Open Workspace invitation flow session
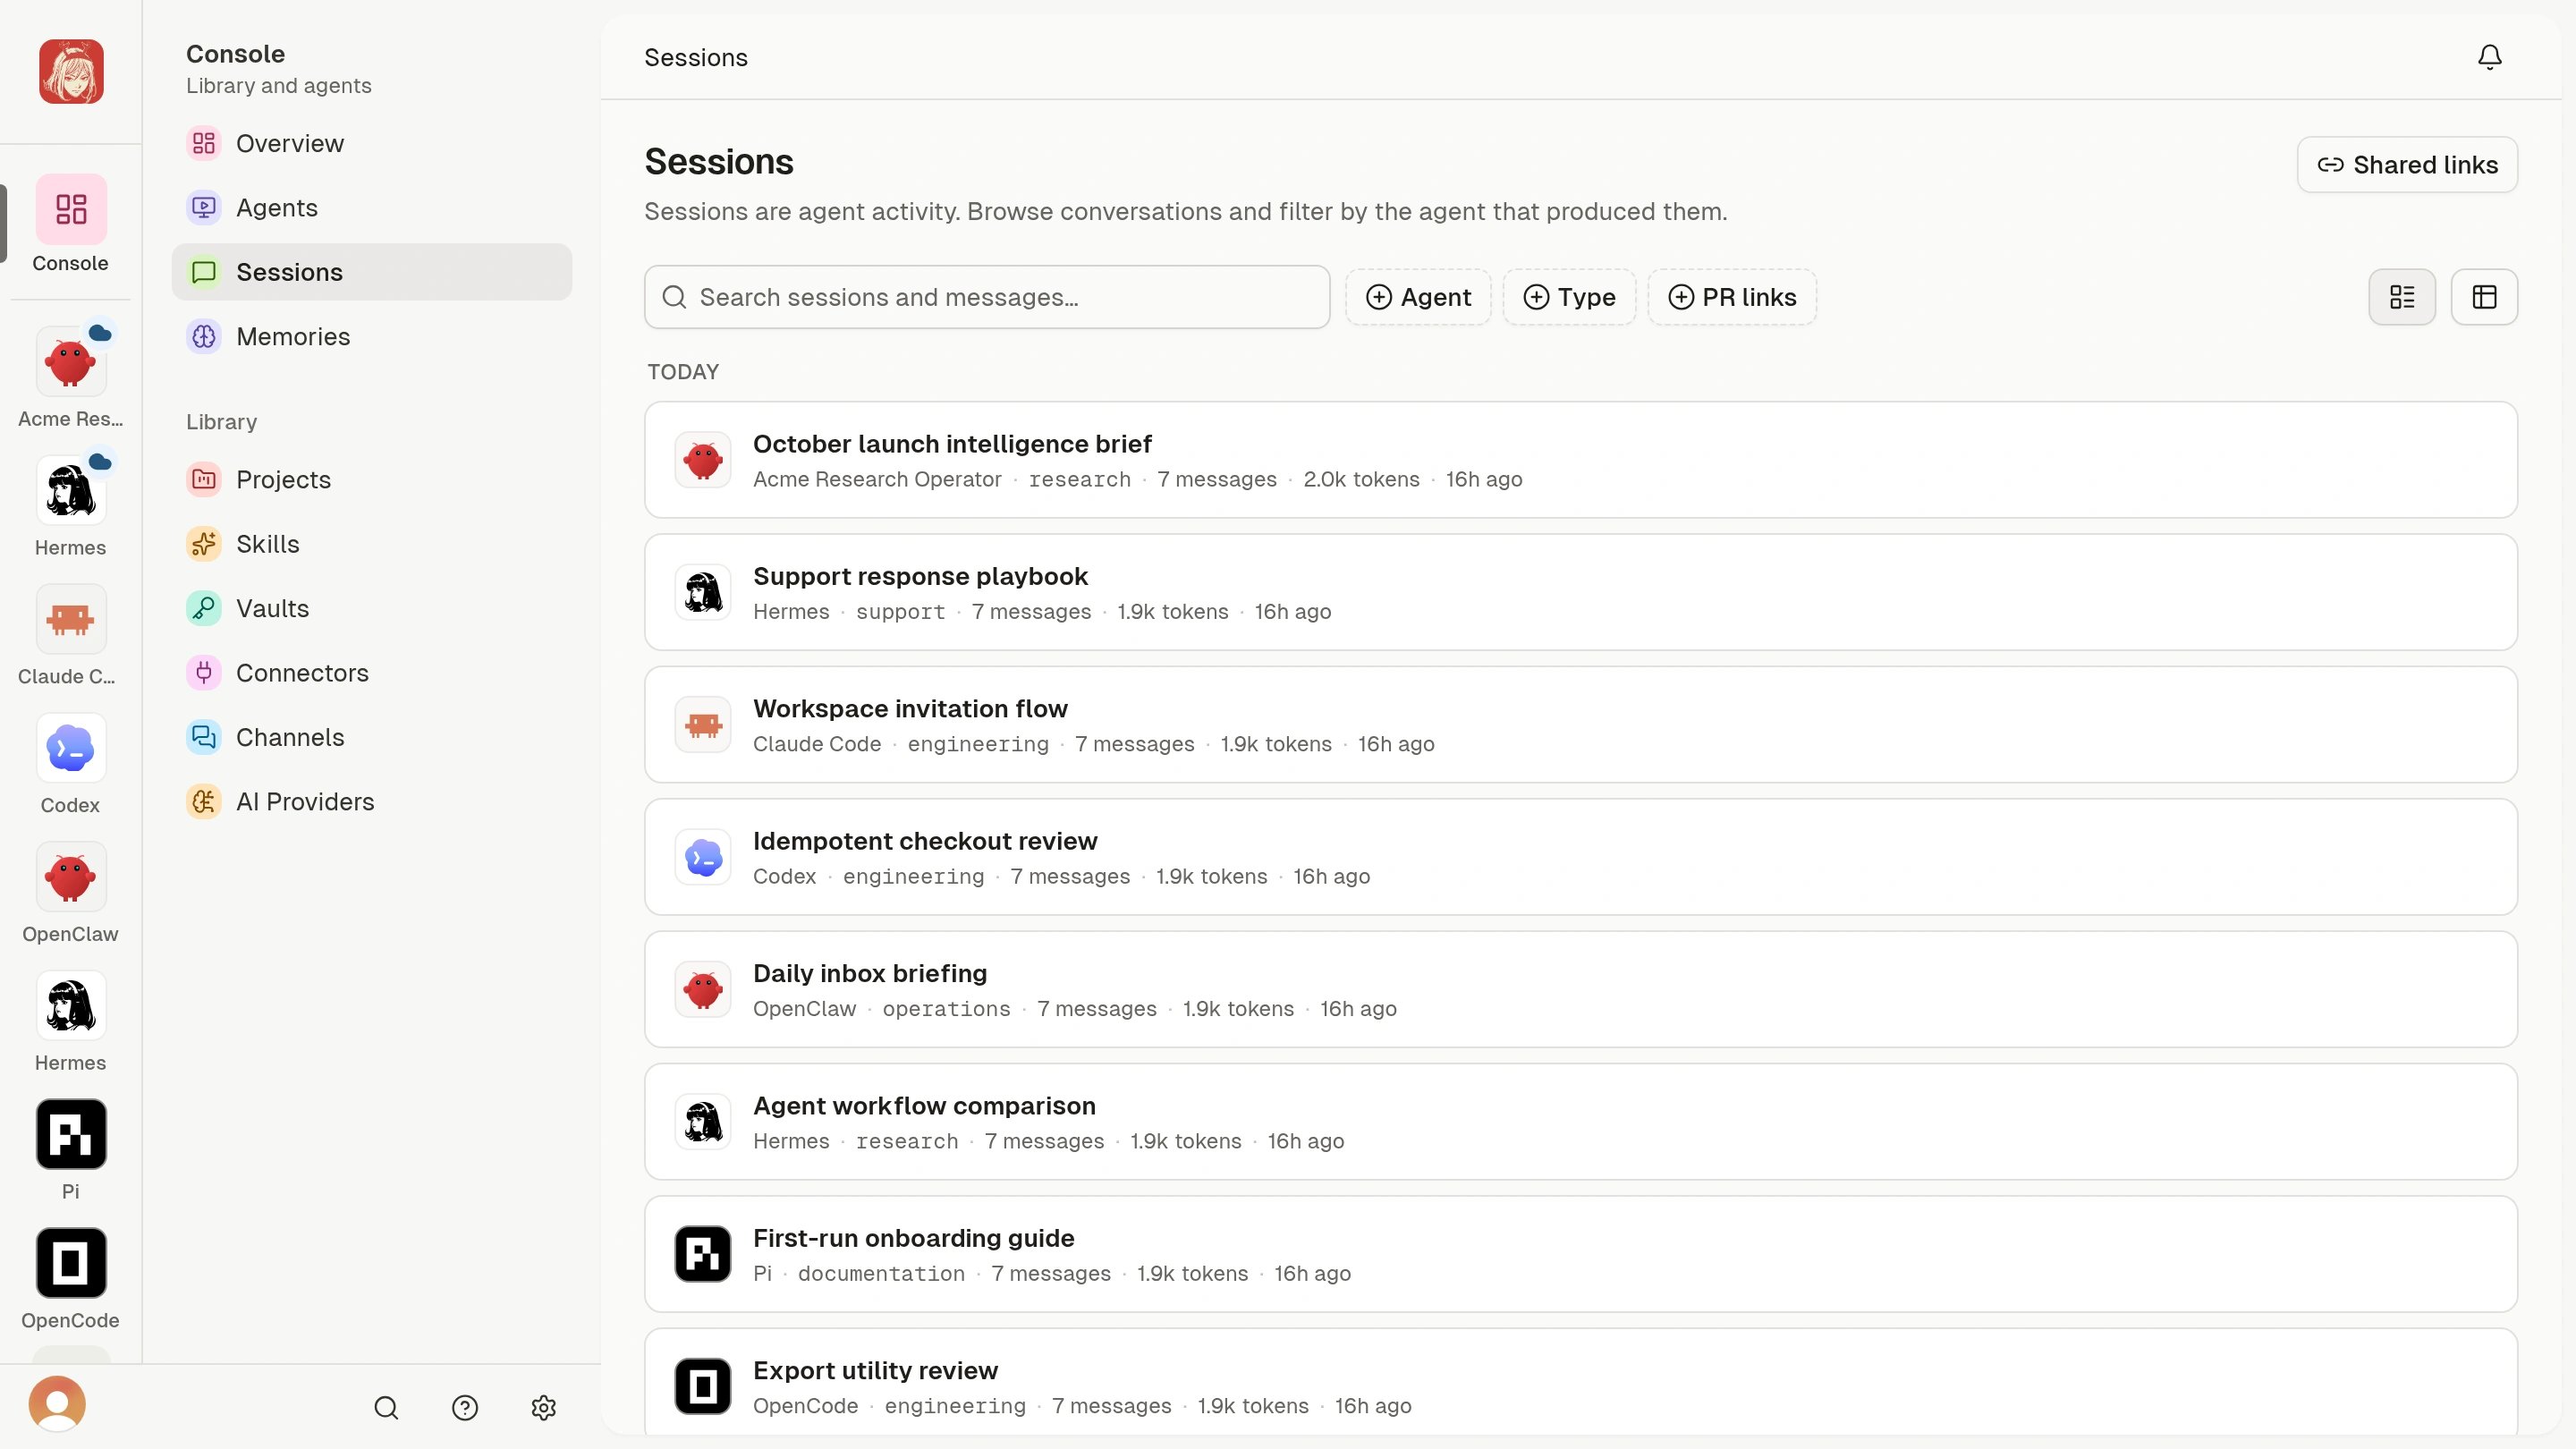2576x1449 pixels. click(1581, 725)
